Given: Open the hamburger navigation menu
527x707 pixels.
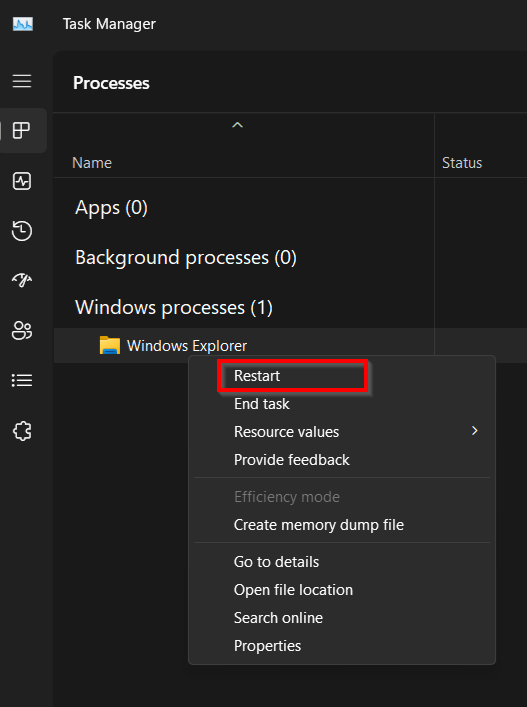Looking at the screenshot, I should pyautogui.click(x=22, y=81).
